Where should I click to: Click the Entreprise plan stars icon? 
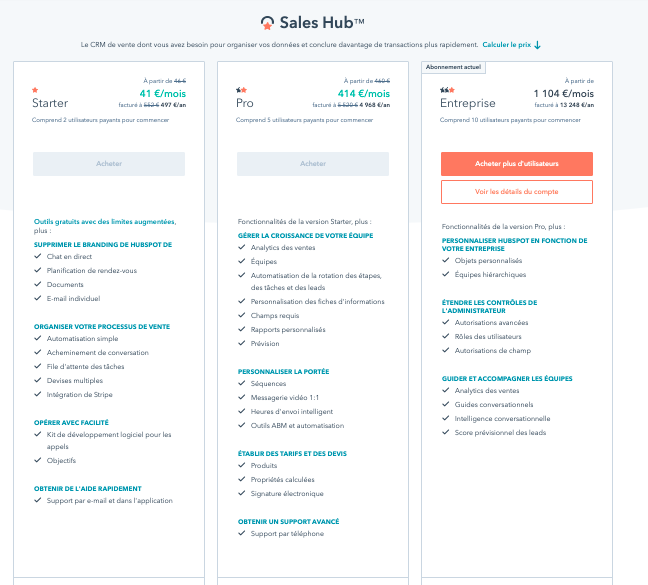447,90
